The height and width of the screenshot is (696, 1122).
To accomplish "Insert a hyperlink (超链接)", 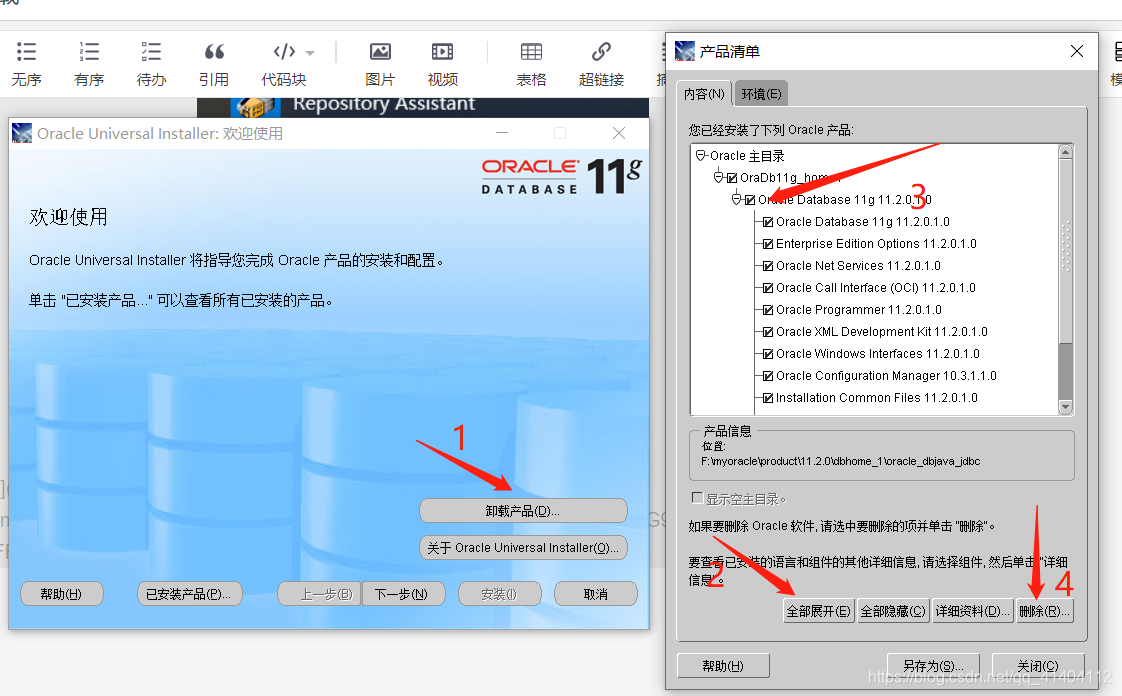I will pyautogui.click(x=601, y=63).
